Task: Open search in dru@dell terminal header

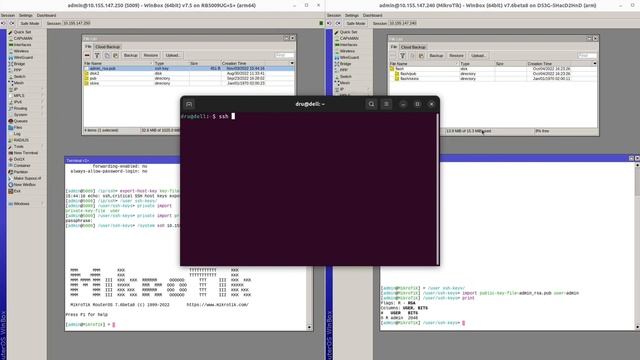Action: [371, 104]
